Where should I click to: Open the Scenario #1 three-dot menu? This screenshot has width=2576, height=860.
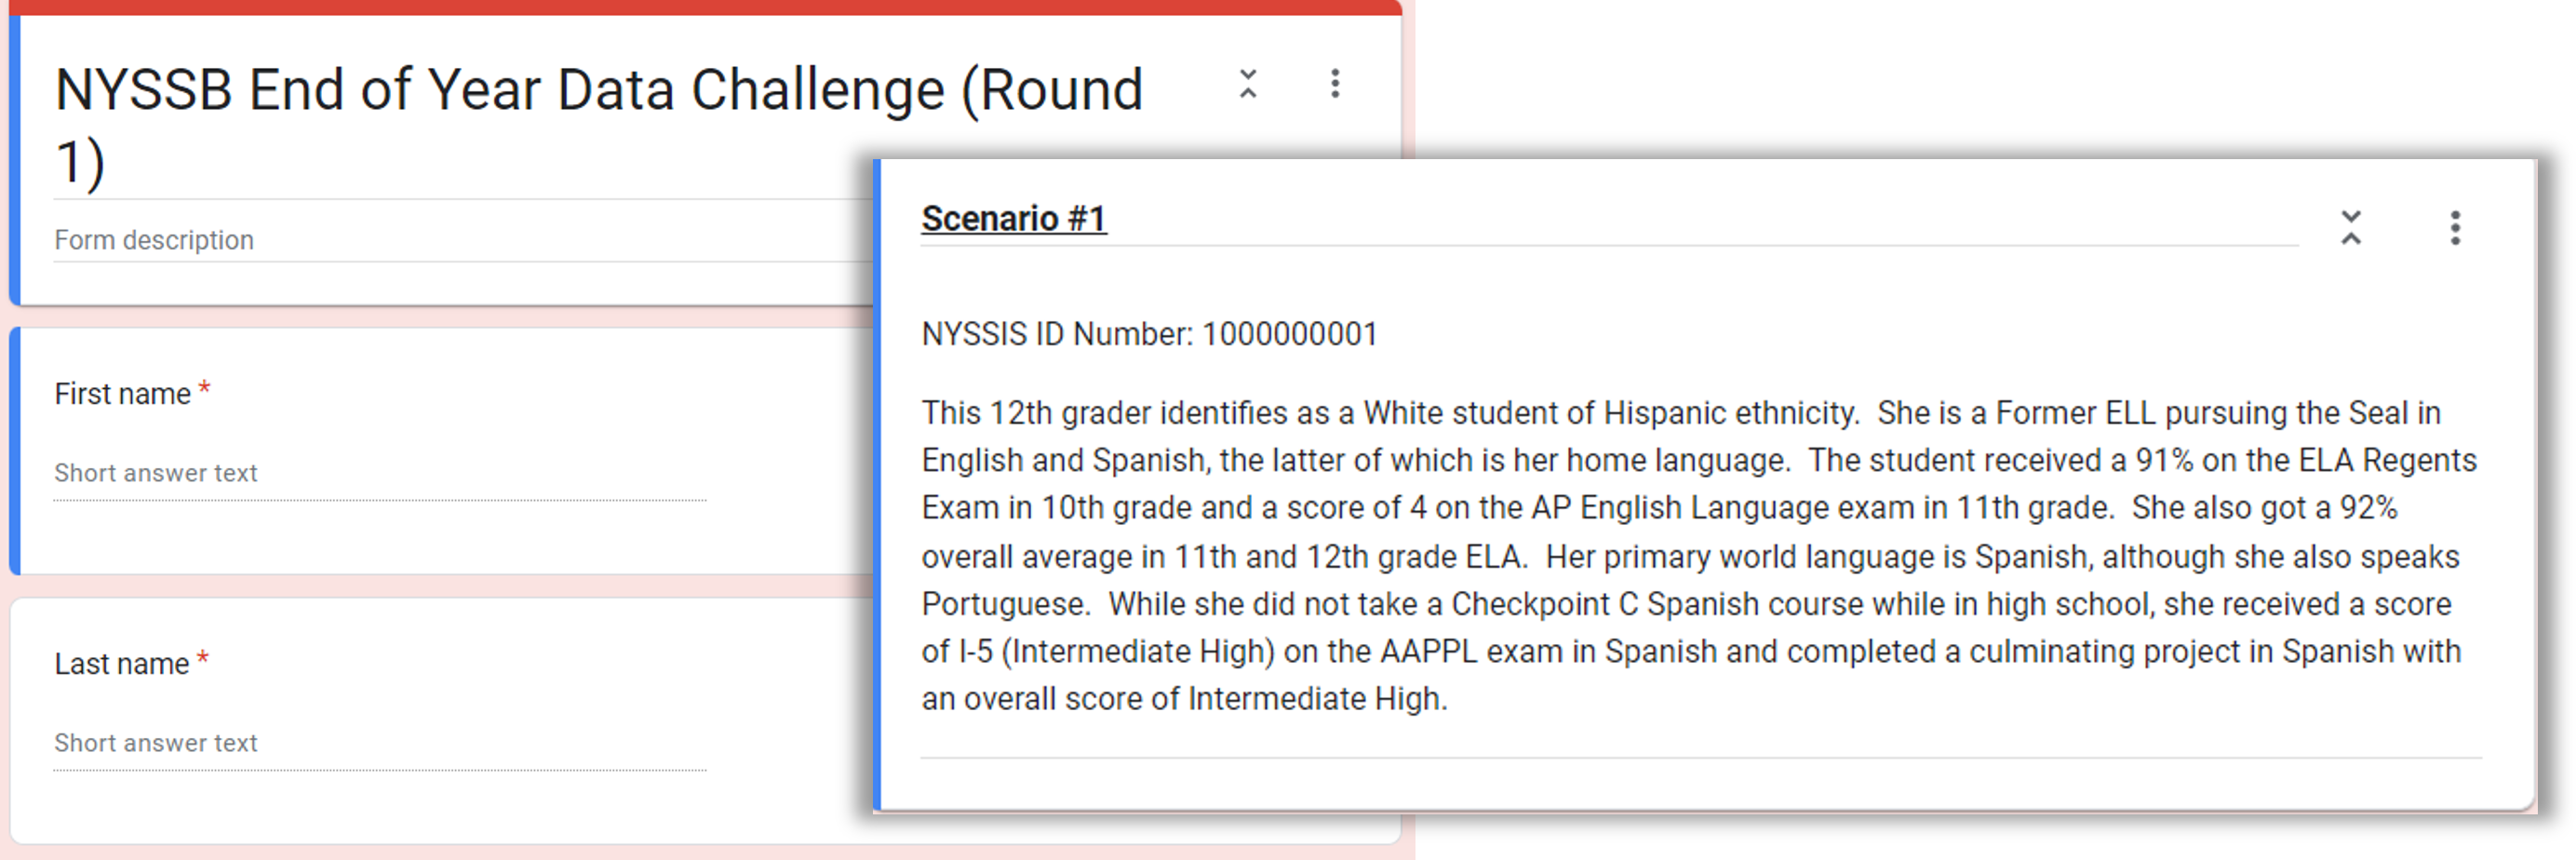tap(2454, 228)
